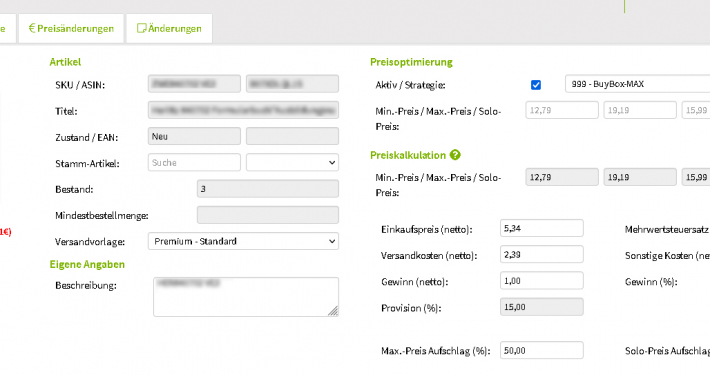Open the 999 - BuyBox-MAX strategy dropdown

(638, 84)
